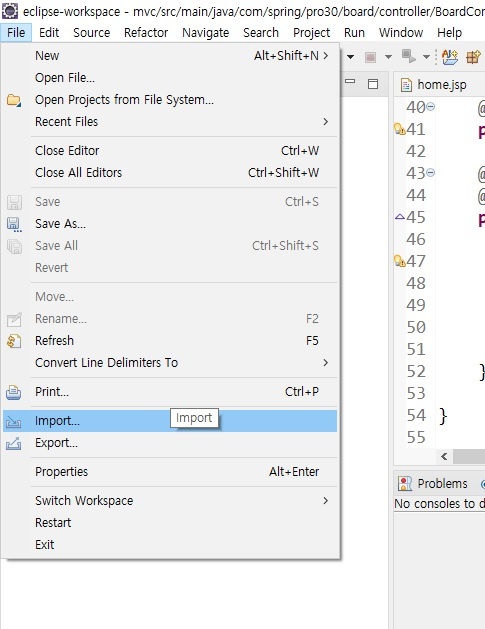Switch to the Problems view tab

click(434, 484)
